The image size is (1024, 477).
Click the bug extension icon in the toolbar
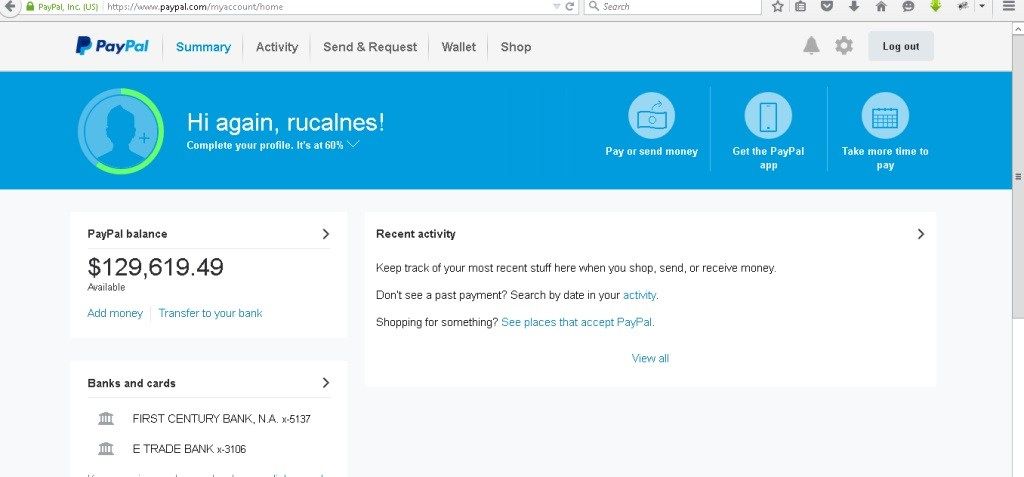[x=963, y=7]
